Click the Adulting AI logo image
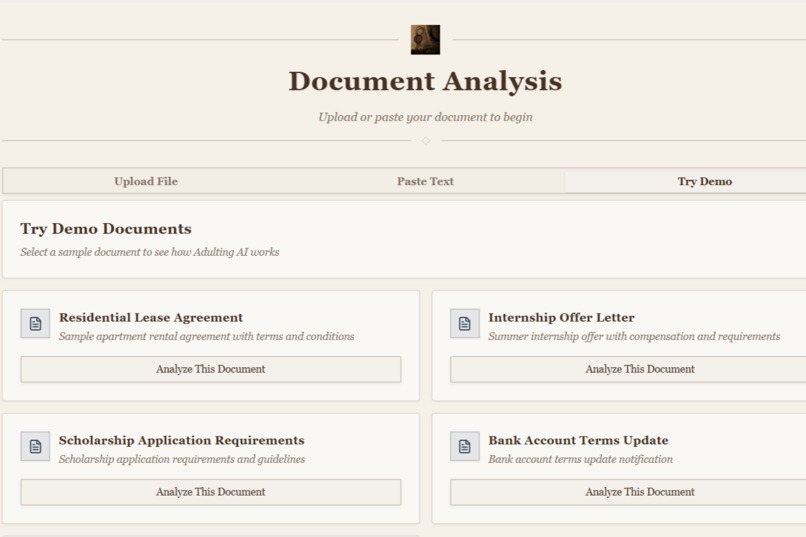Image resolution: width=806 pixels, height=537 pixels. (x=425, y=40)
